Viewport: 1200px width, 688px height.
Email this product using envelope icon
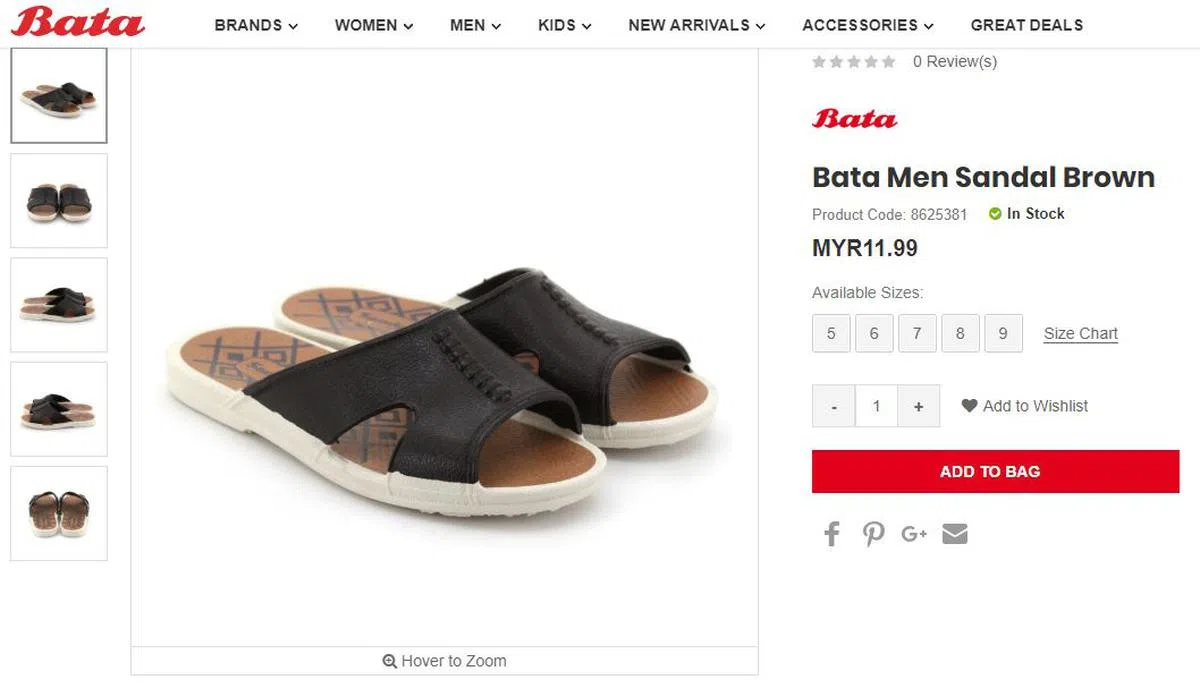[x=955, y=534]
